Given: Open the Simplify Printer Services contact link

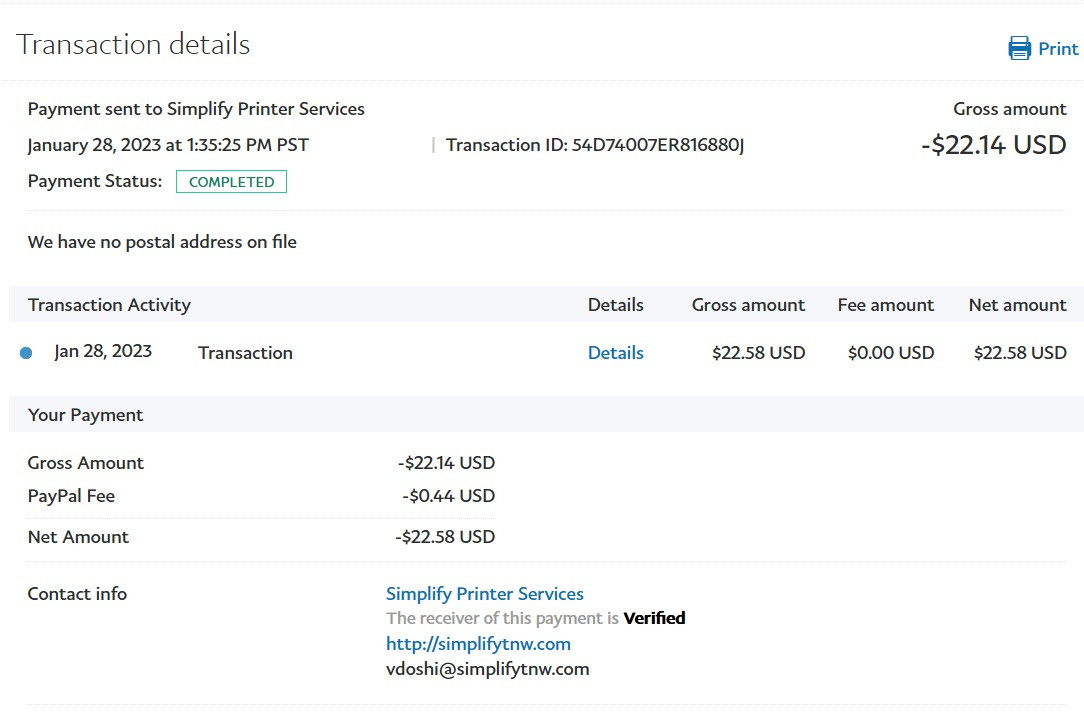Looking at the screenshot, I should [485, 594].
